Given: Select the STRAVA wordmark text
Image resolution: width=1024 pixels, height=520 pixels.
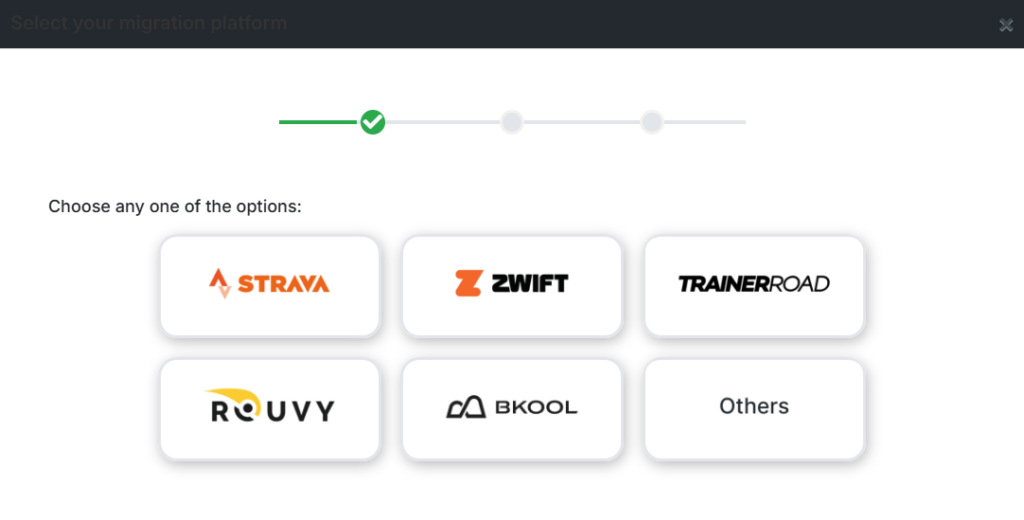Looking at the screenshot, I should (283, 284).
